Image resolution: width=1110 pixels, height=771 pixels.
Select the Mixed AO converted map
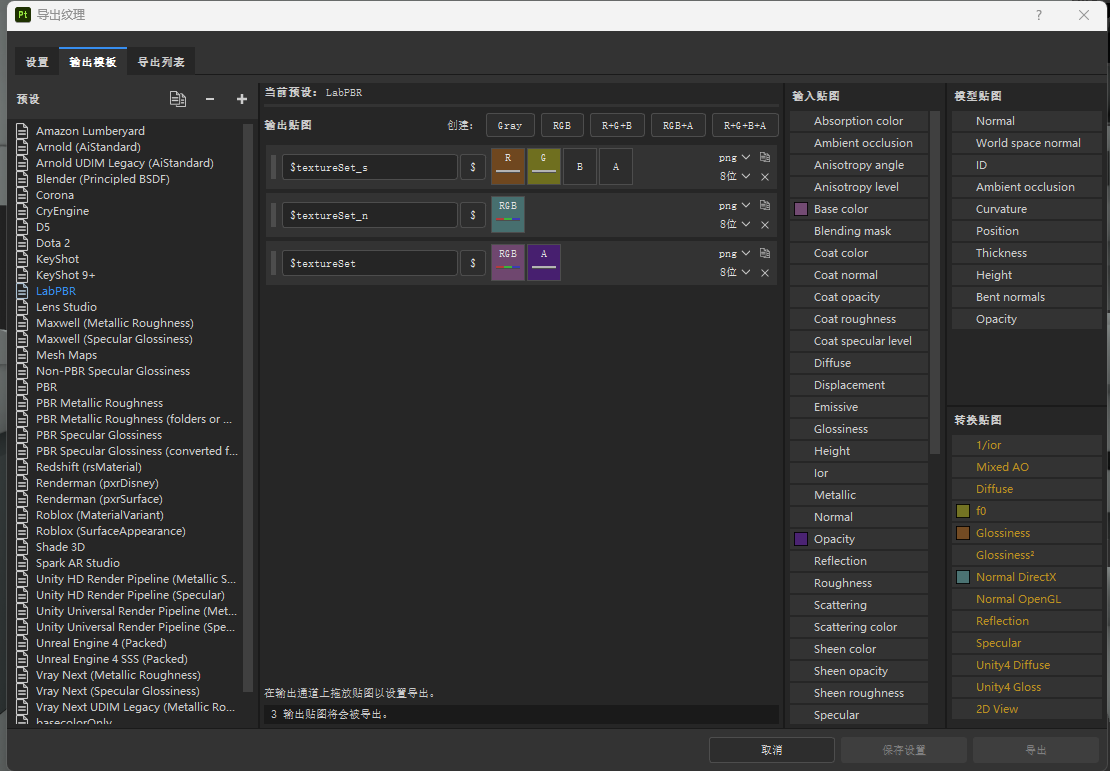point(1027,467)
